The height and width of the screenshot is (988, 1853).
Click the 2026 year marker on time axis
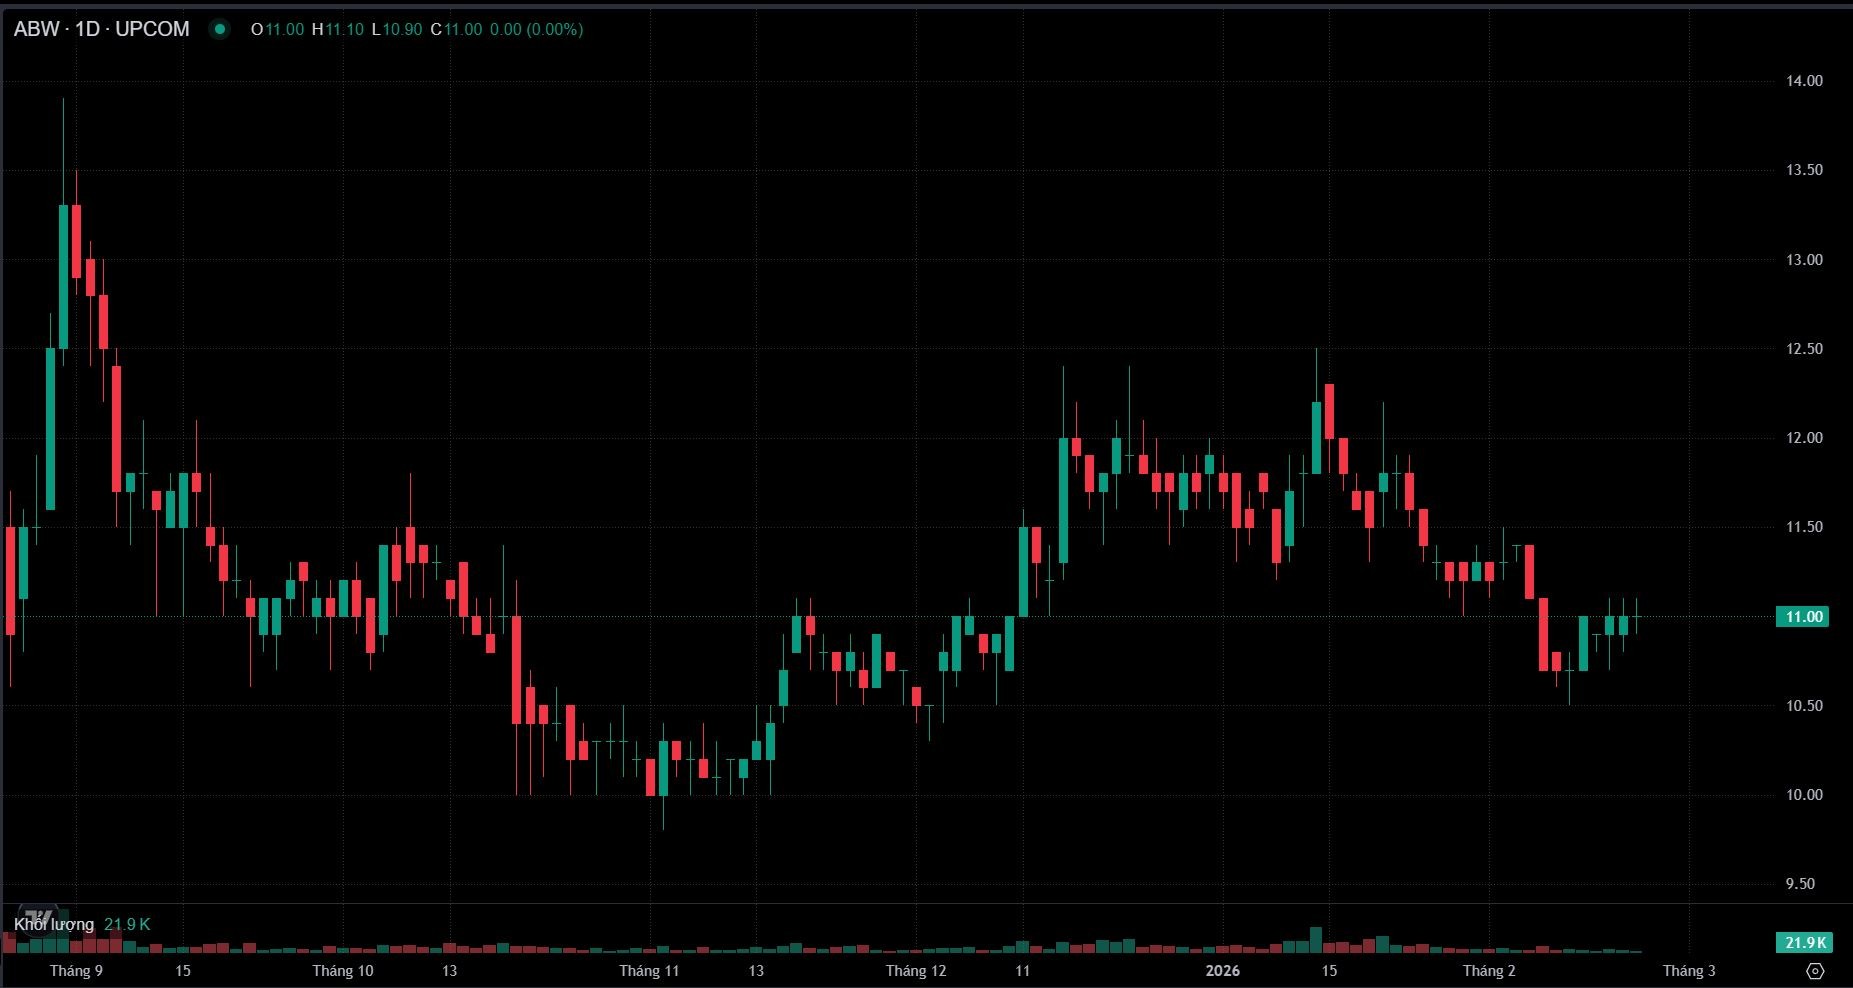[x=1222, y=971]
